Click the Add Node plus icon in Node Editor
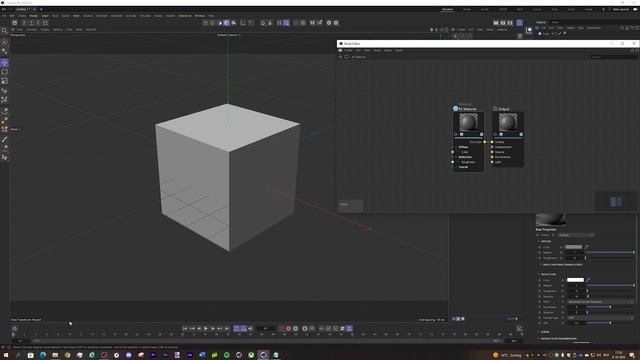This screenshot has width=640, height=360. tap(340, 57)
